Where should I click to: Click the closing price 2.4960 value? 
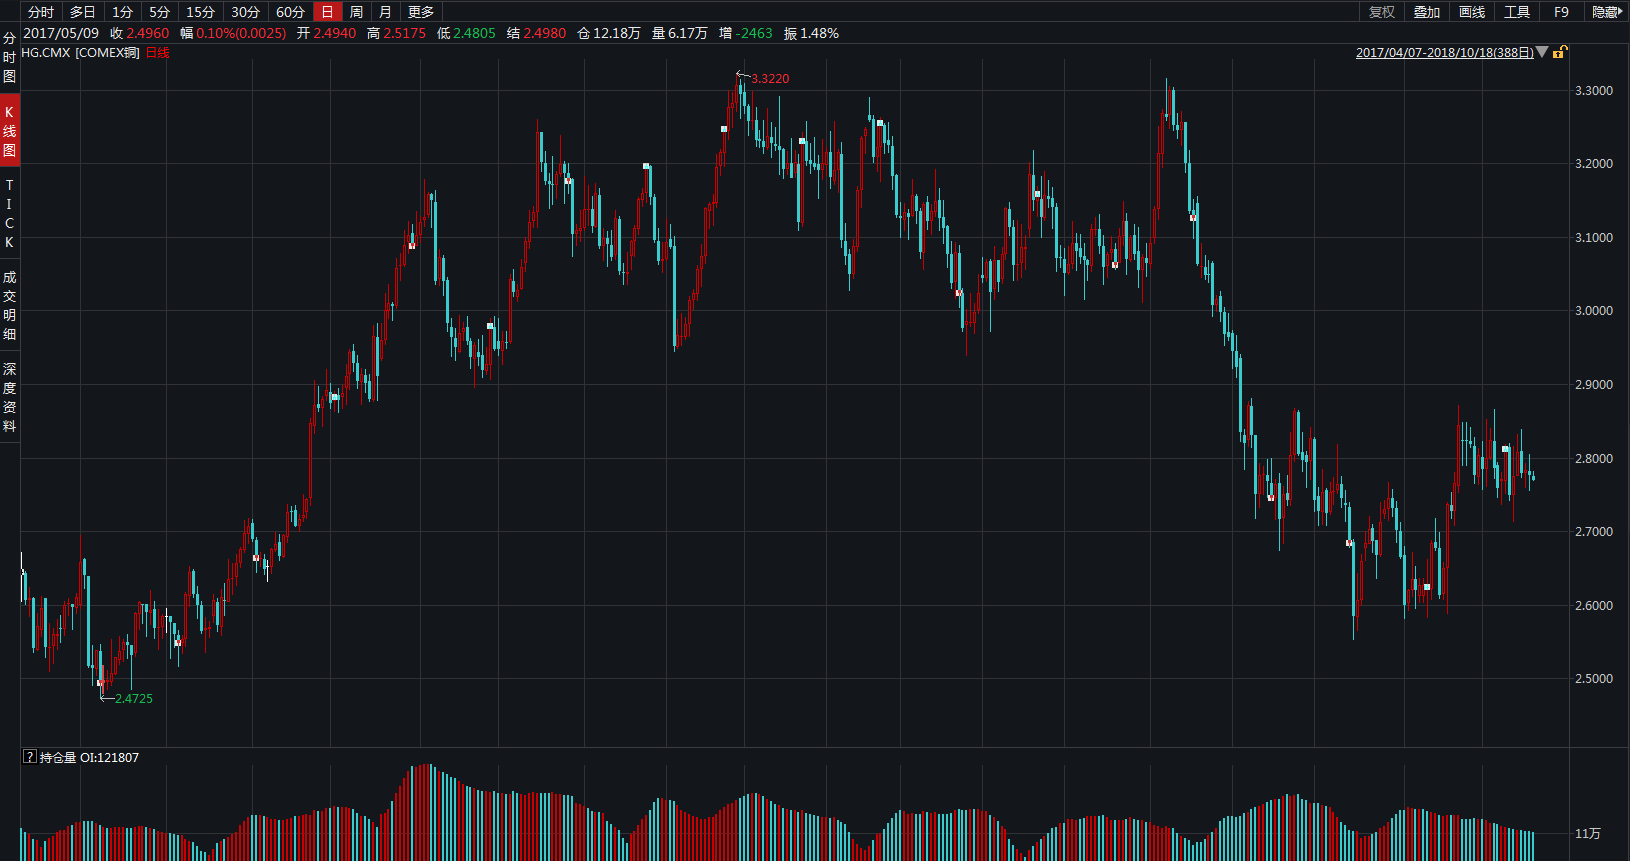(148, 33)
